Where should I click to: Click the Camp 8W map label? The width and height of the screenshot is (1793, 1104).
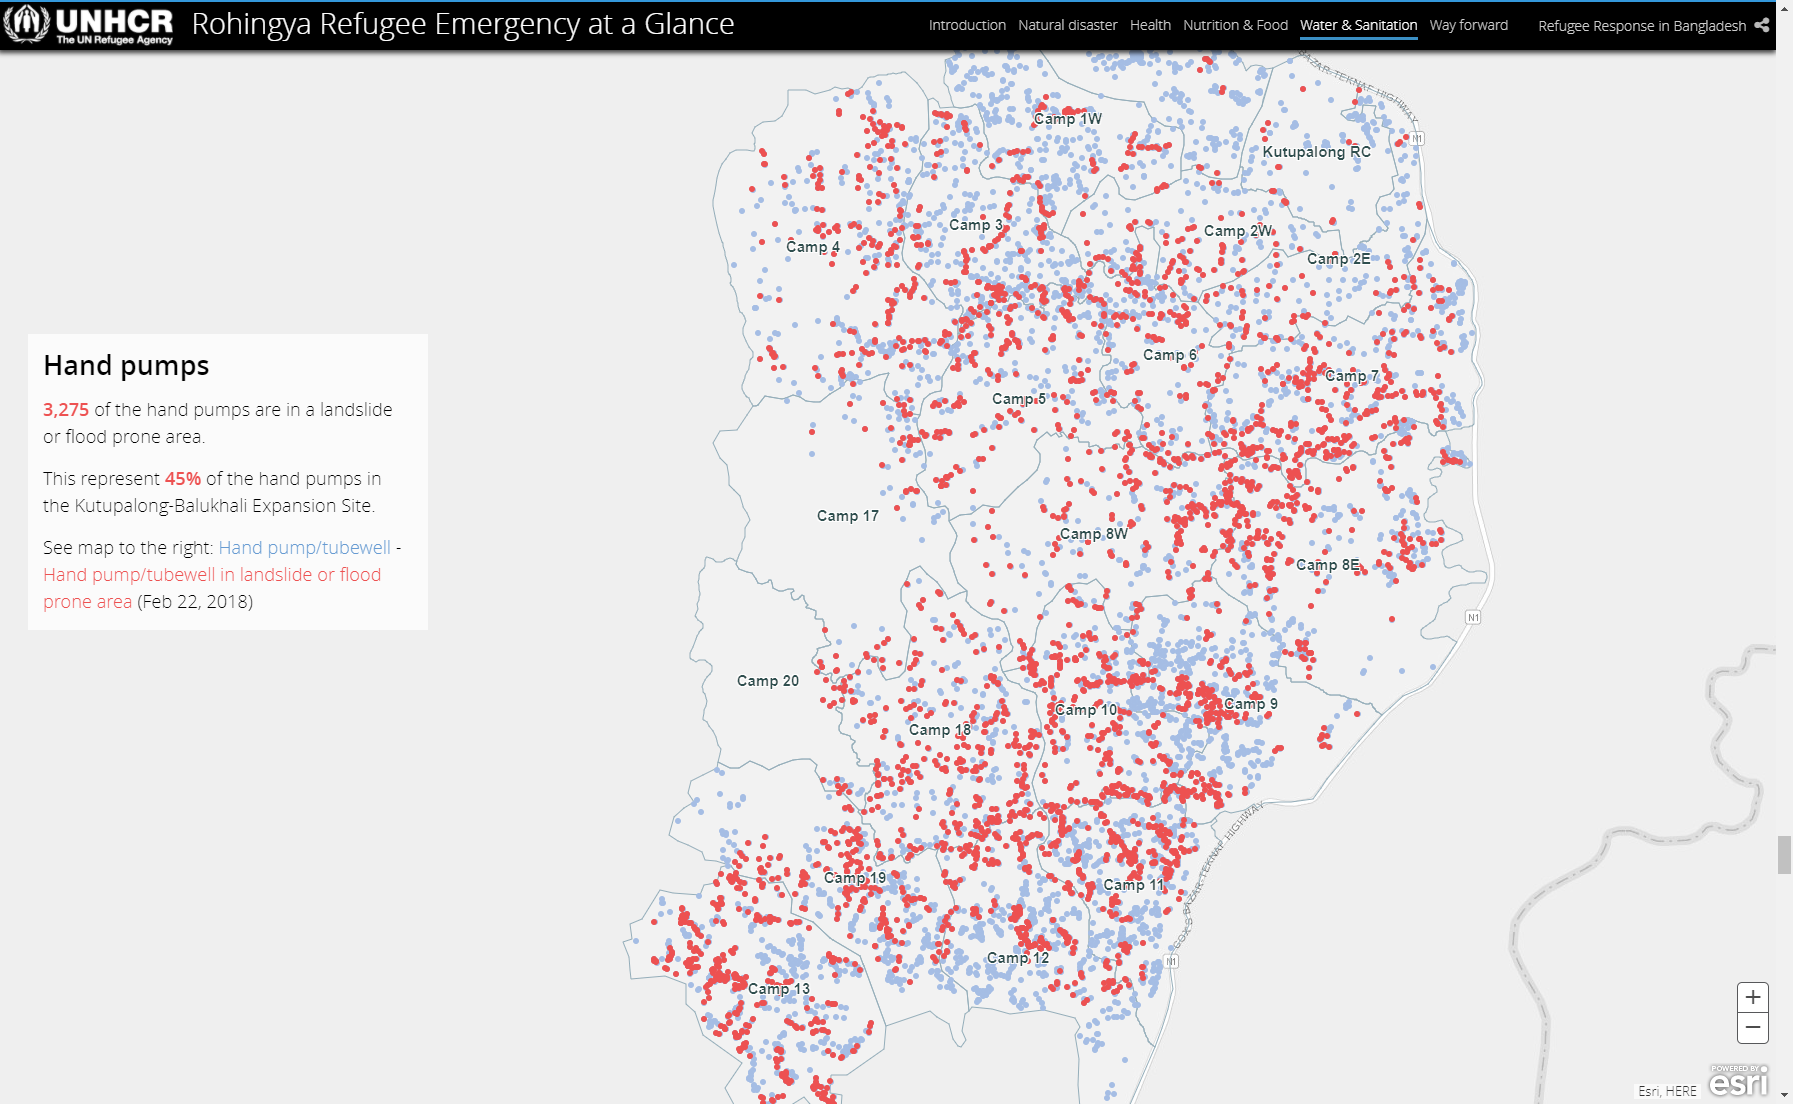[x=1094, y=534]
